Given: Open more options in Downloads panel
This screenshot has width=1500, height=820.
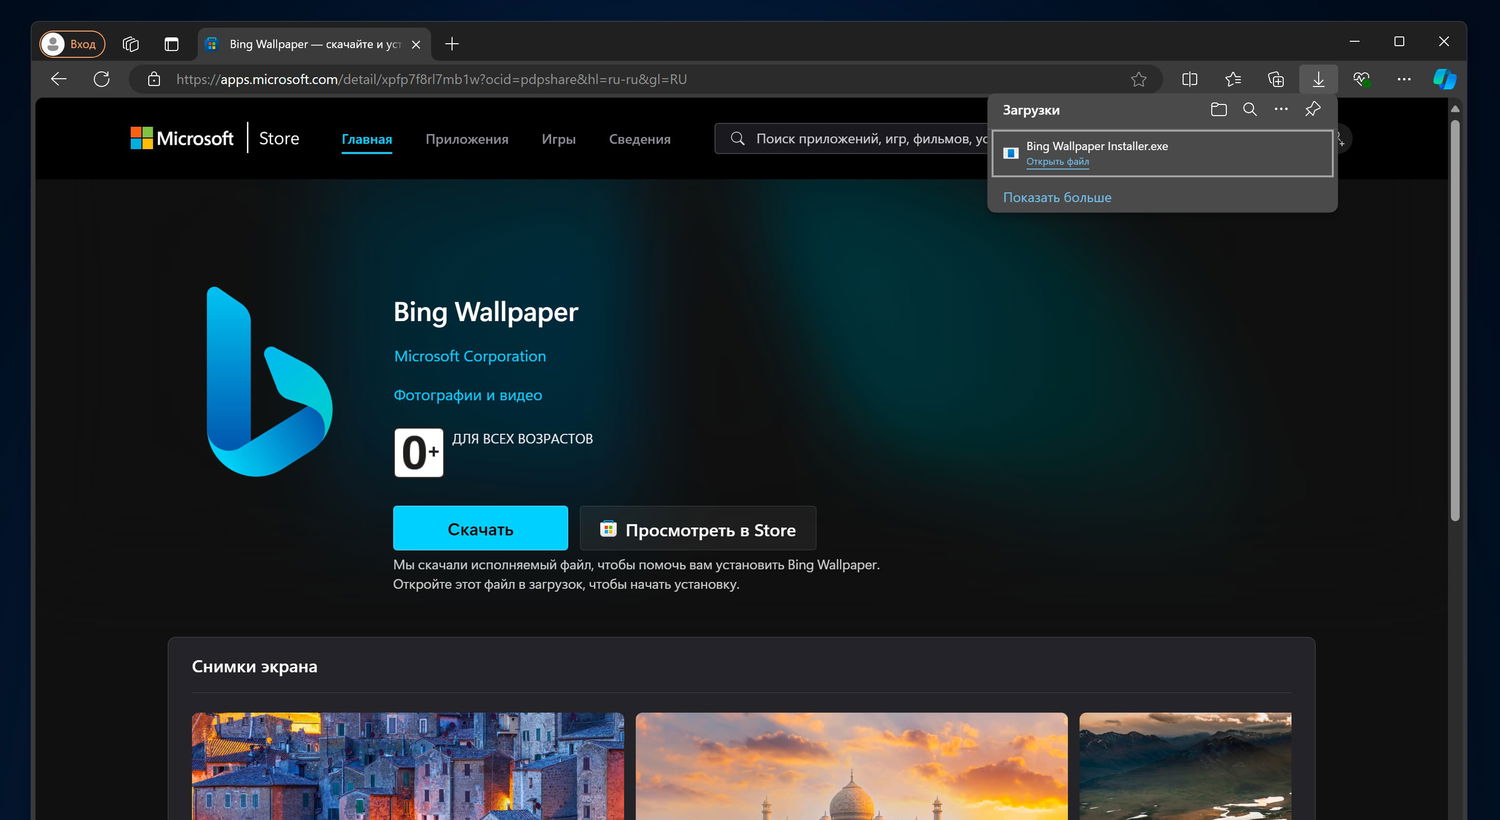Looking at the screenshot, I should coord(1281,110).
